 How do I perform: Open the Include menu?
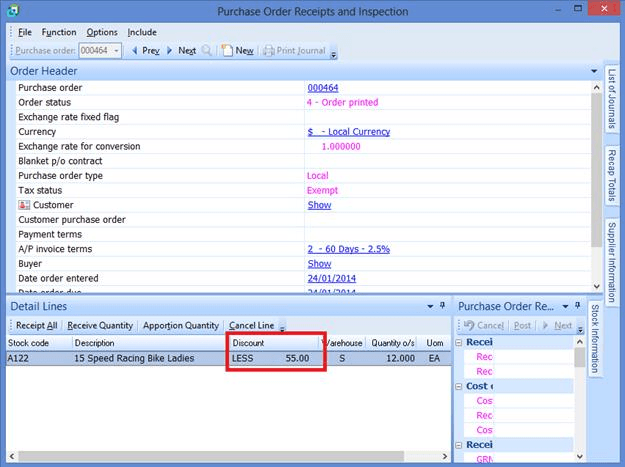[x=142, y=32]
